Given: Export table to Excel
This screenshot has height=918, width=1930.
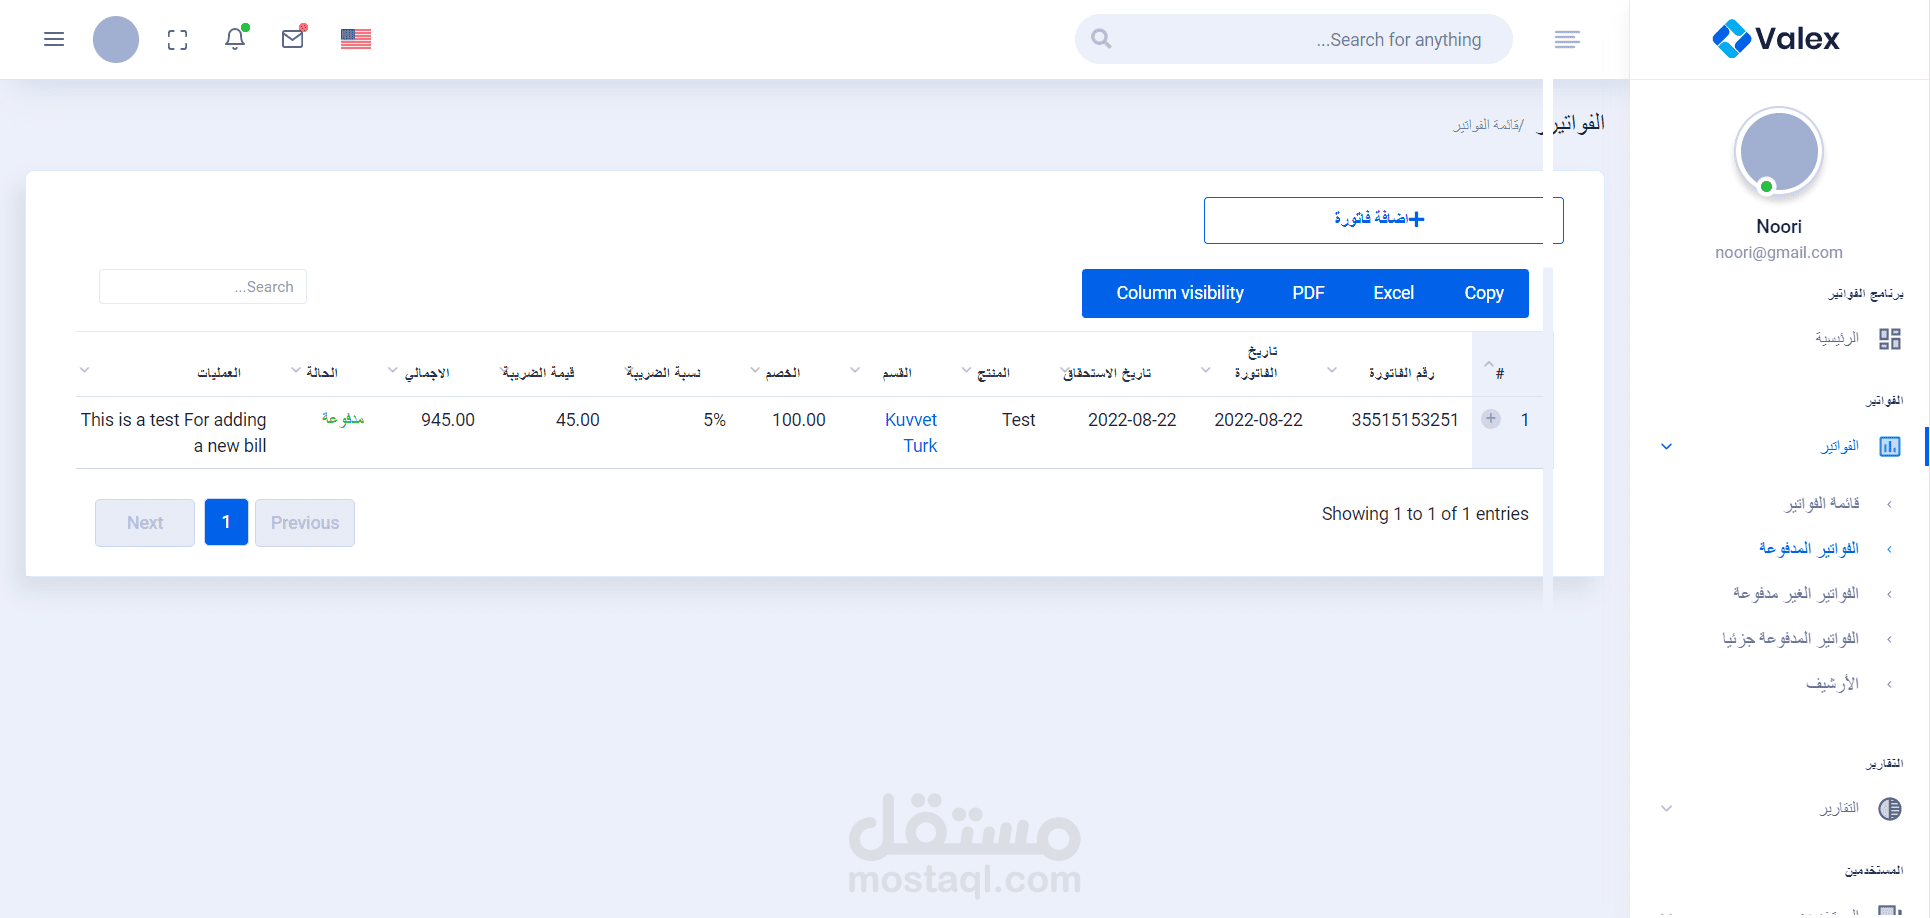Looking at the screenshot, I should (1393, 293).
